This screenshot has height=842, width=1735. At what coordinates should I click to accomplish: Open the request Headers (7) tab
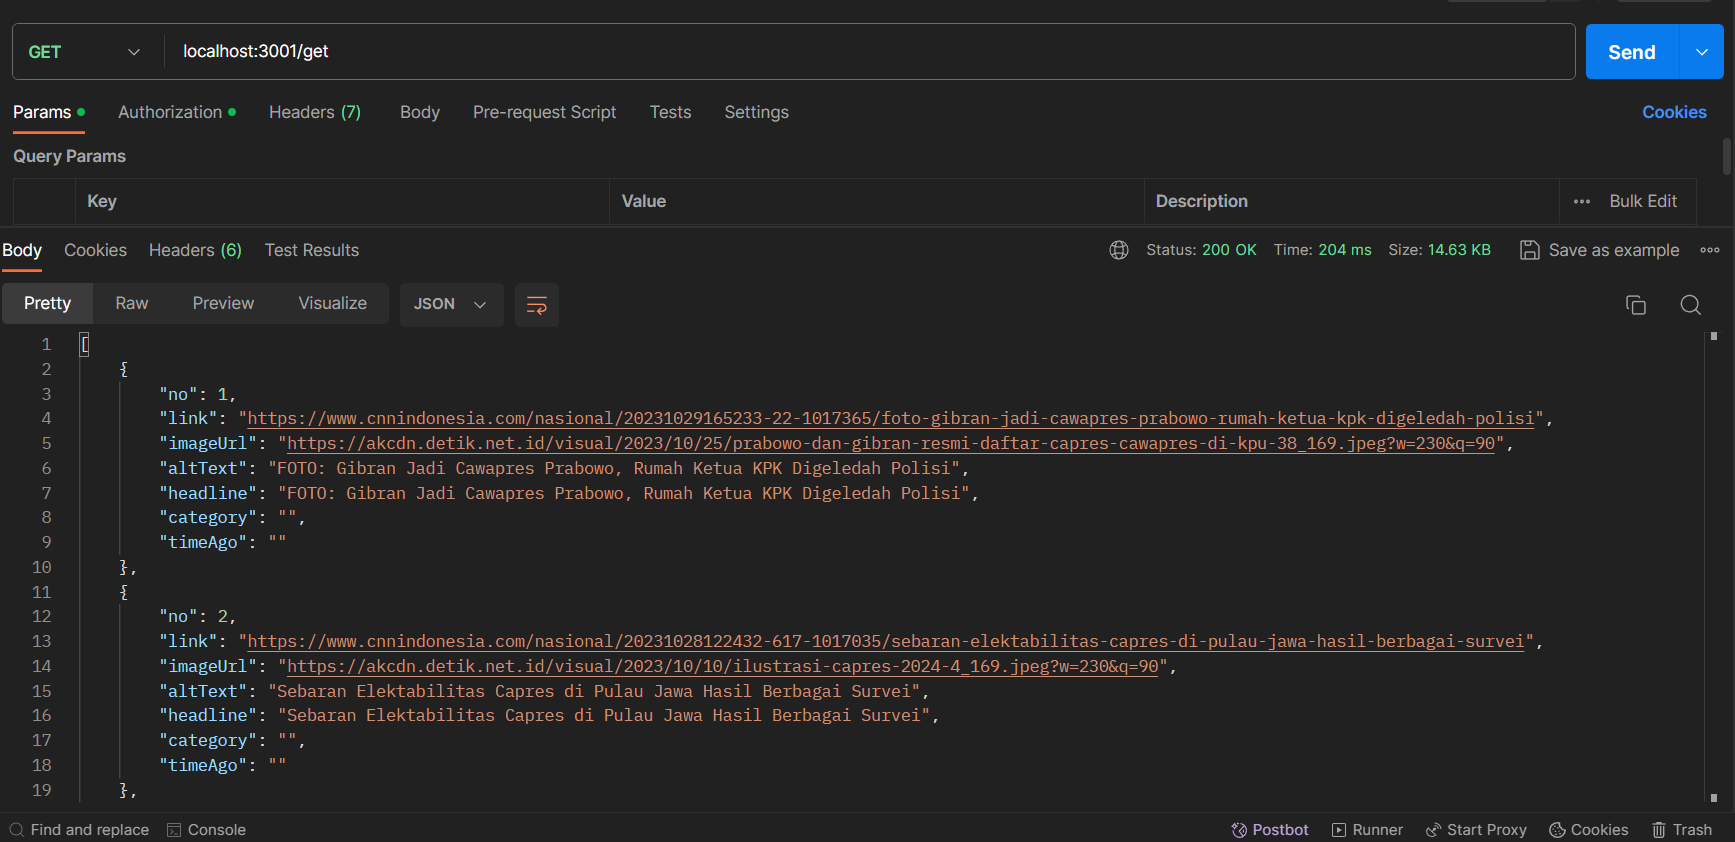click(x=315, y=112)
